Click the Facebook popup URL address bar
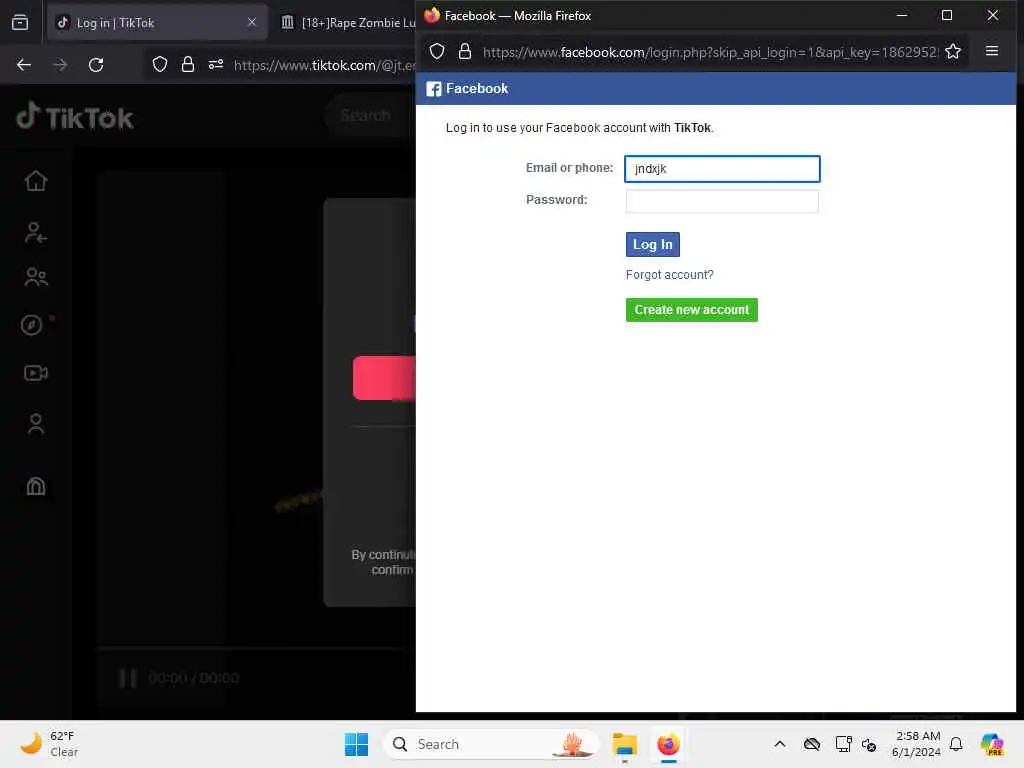 (710, 52)
